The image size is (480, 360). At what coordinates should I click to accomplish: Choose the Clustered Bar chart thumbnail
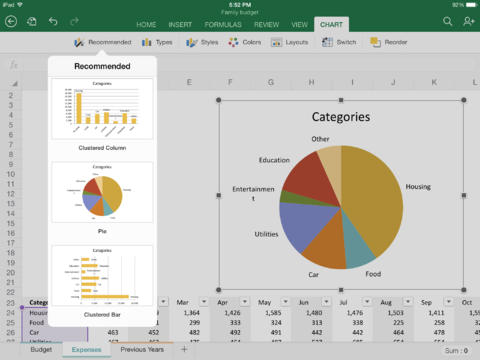(x=102, y=276)
